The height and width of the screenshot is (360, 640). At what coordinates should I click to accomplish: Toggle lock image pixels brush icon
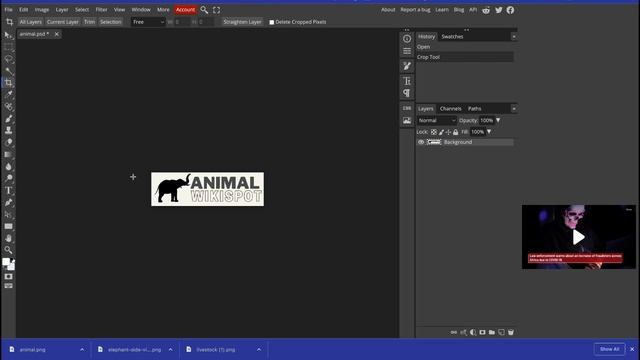[x=441, y=132]
